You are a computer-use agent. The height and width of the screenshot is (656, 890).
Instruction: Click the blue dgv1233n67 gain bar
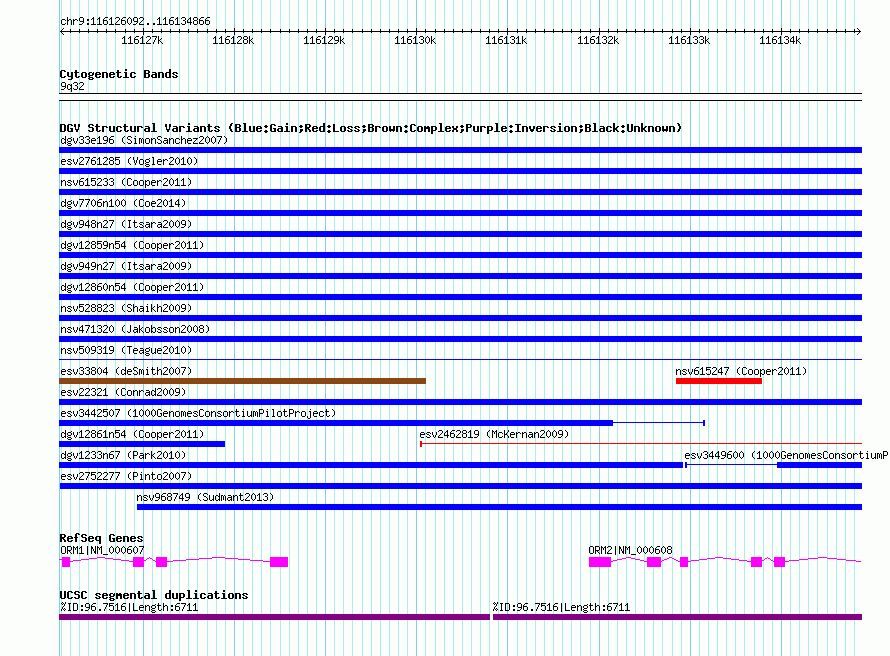tap(371, 465)
